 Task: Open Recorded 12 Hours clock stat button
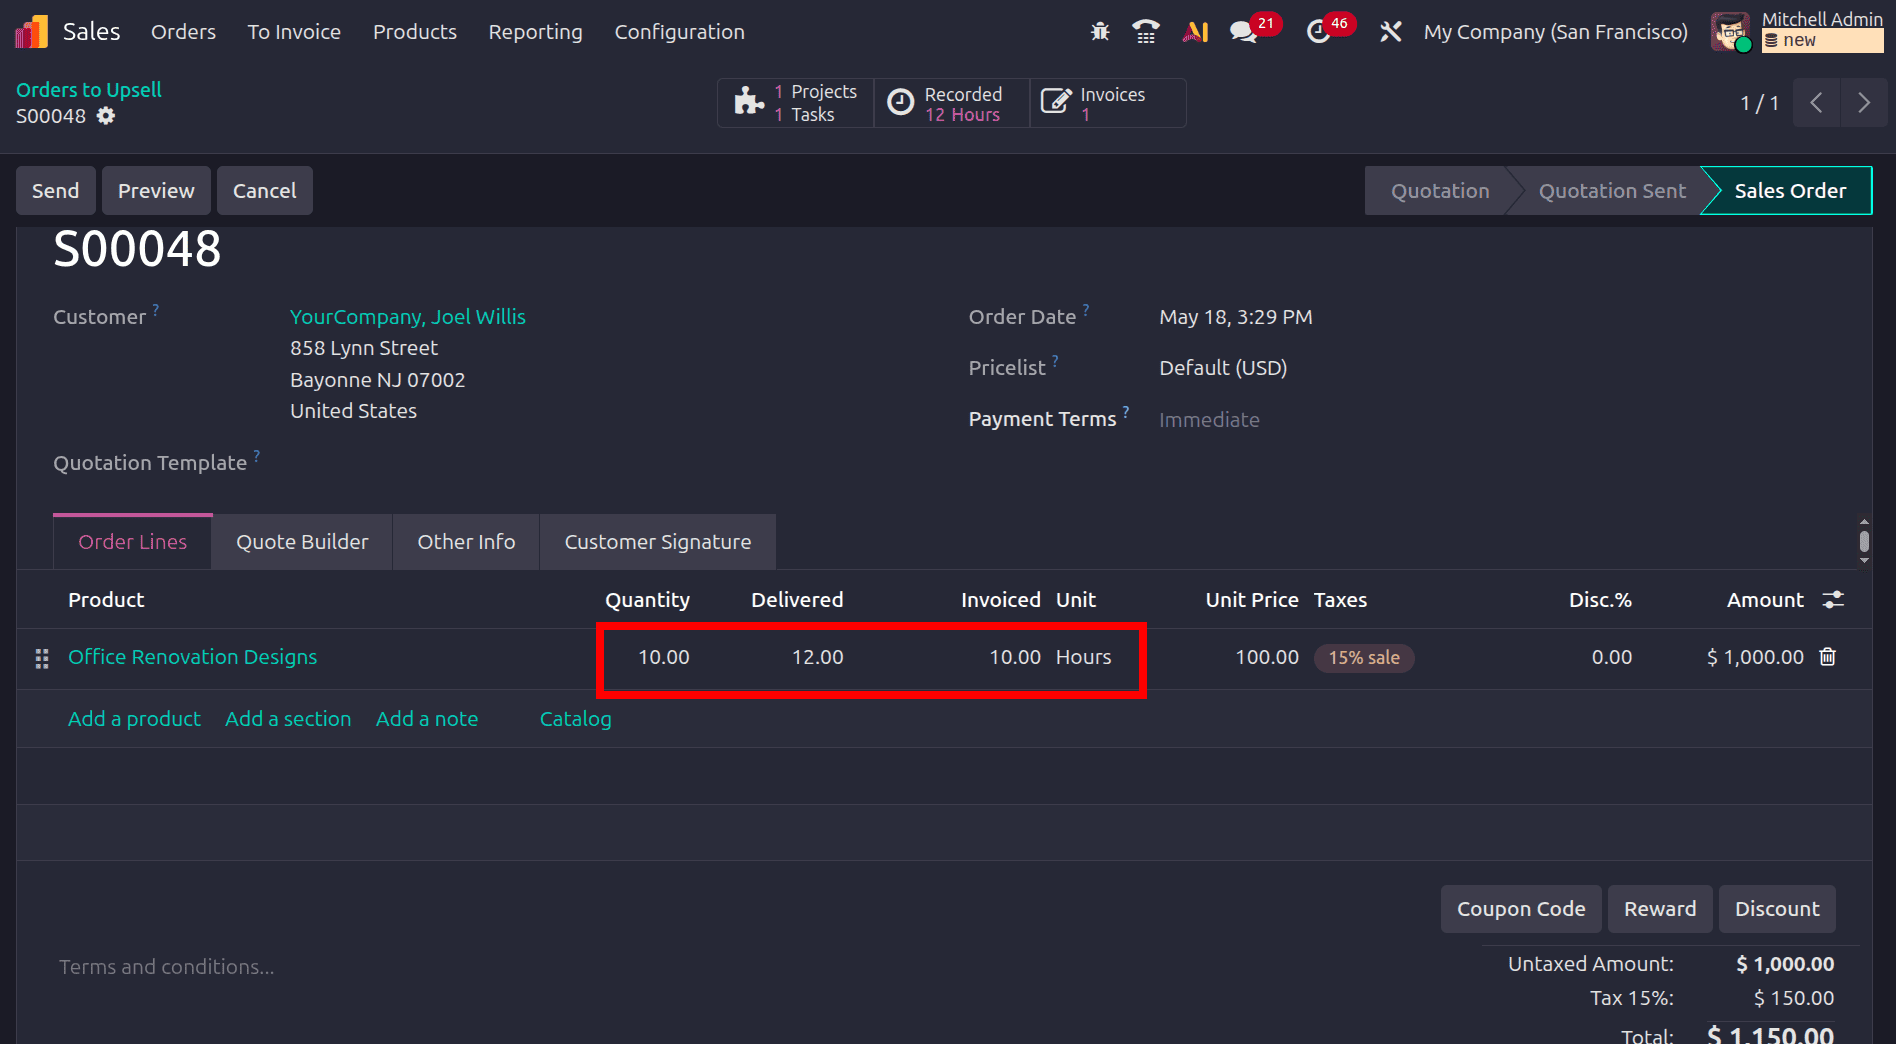pyautogui.click(x=952, y=103)
